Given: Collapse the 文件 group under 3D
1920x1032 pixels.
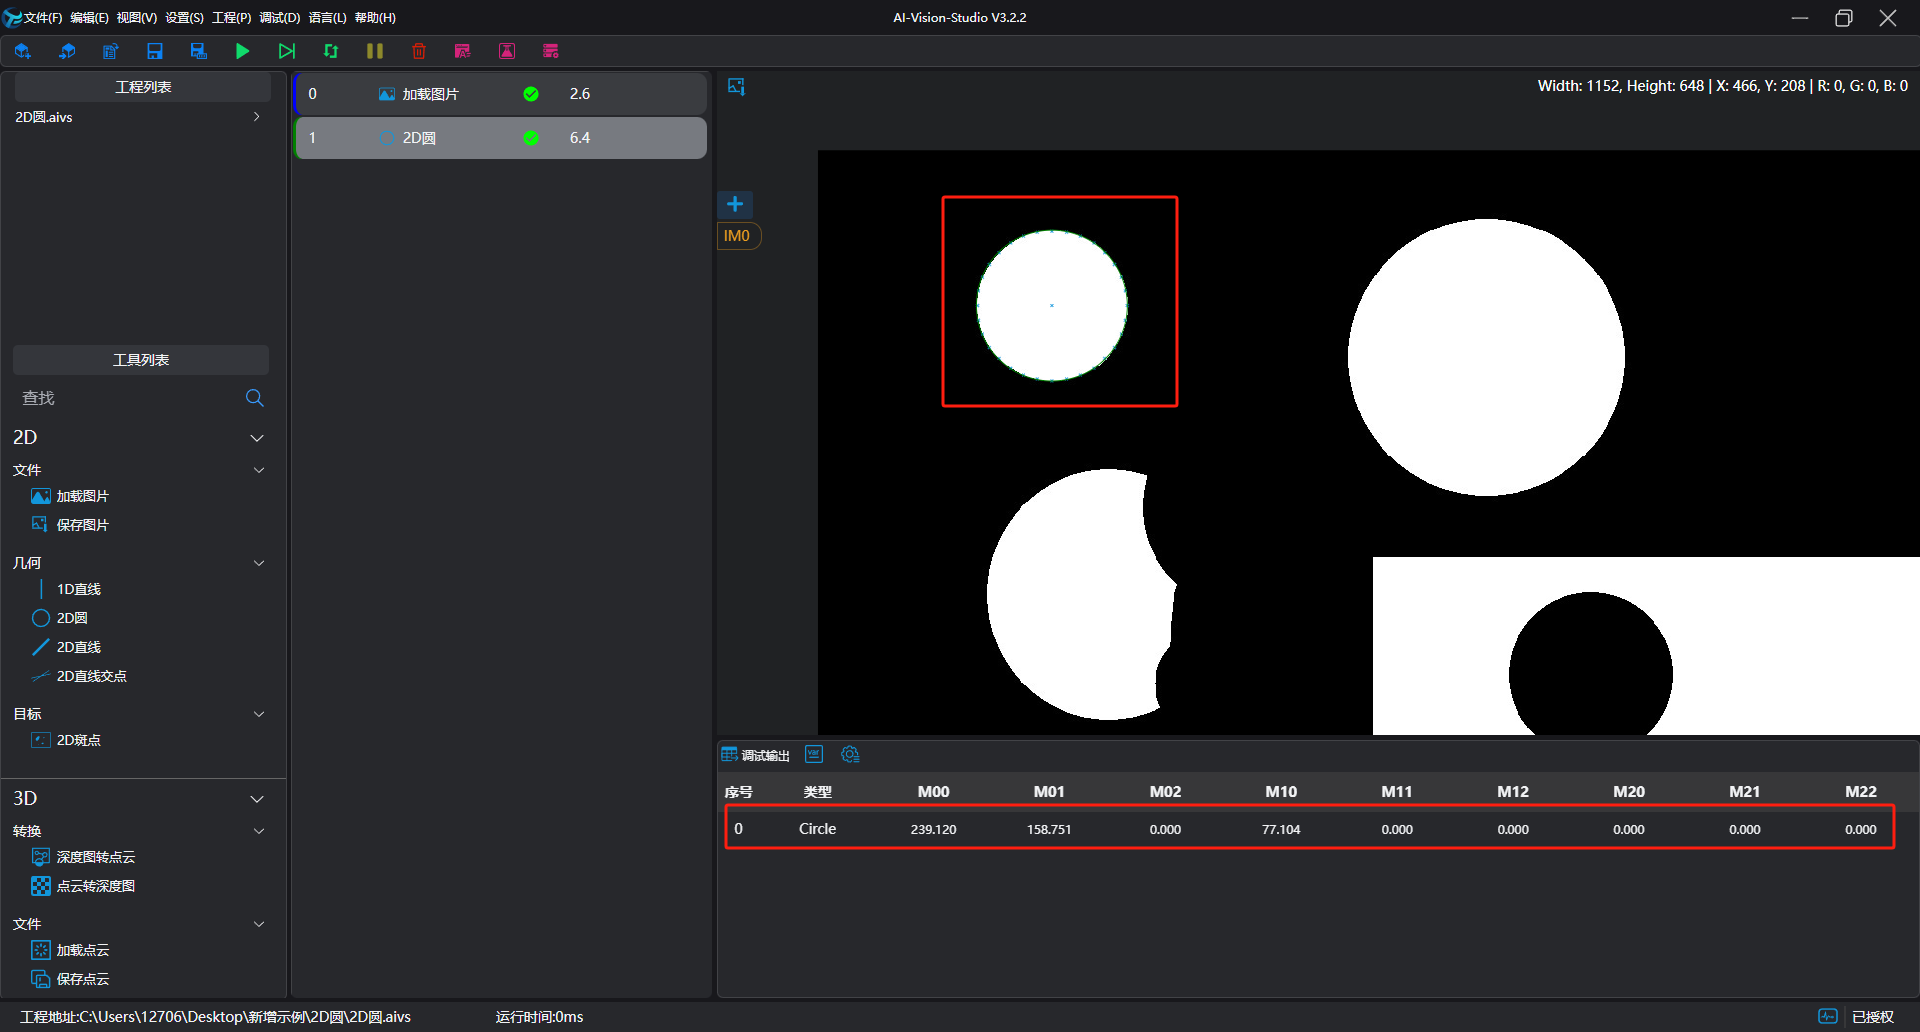Looking at the screenshot, I should tap(259, 924).
